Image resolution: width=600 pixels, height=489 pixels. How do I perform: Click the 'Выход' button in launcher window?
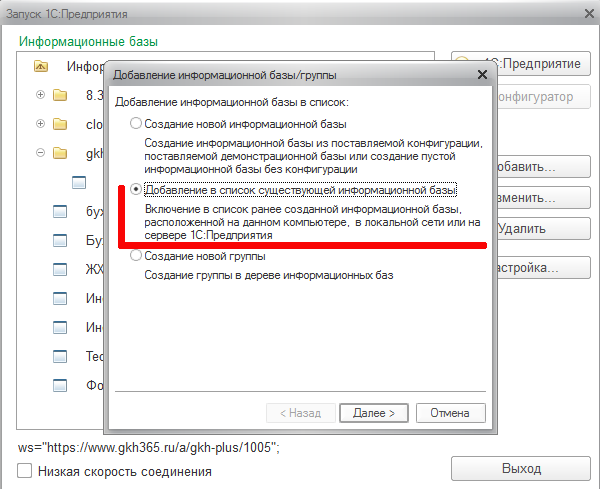click(x=521, y=468)
